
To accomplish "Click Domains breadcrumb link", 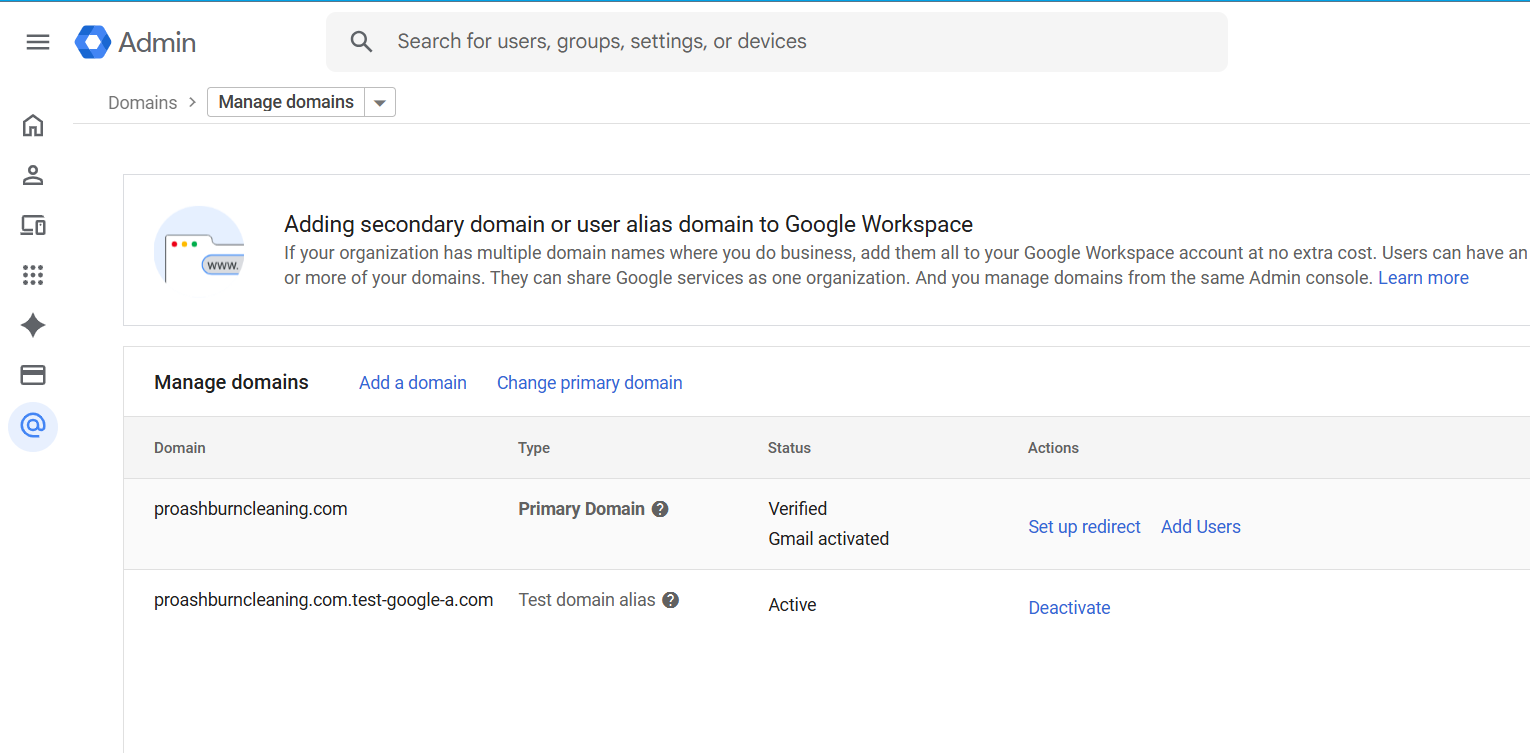I will click(142, 103).
